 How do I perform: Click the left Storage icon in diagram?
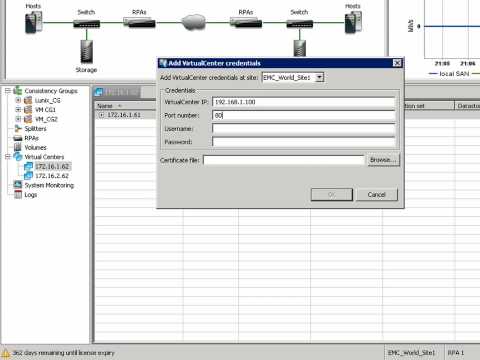point(86,51)
